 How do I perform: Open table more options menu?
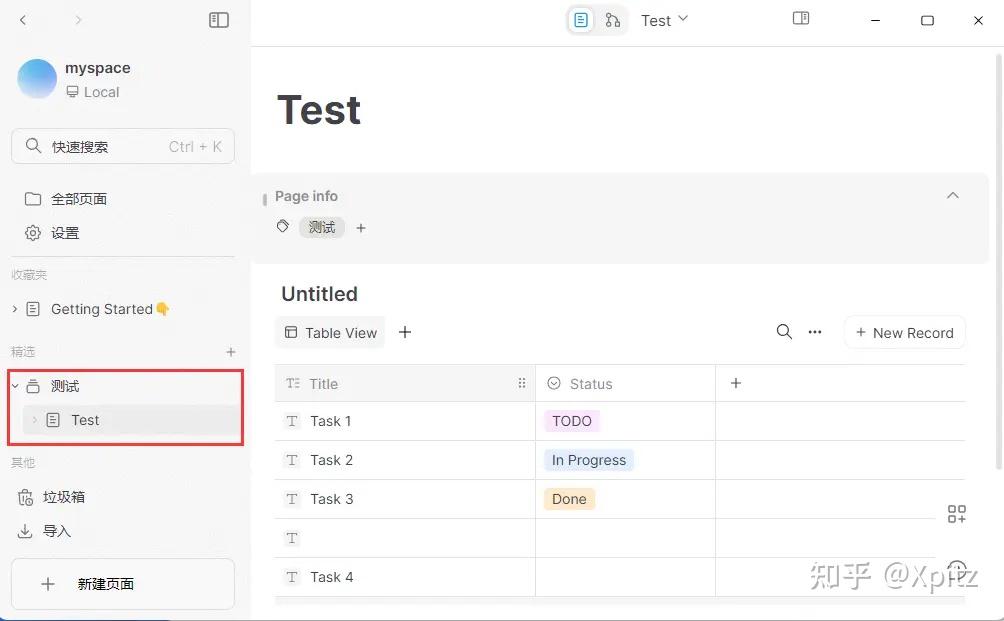(815, 332)
